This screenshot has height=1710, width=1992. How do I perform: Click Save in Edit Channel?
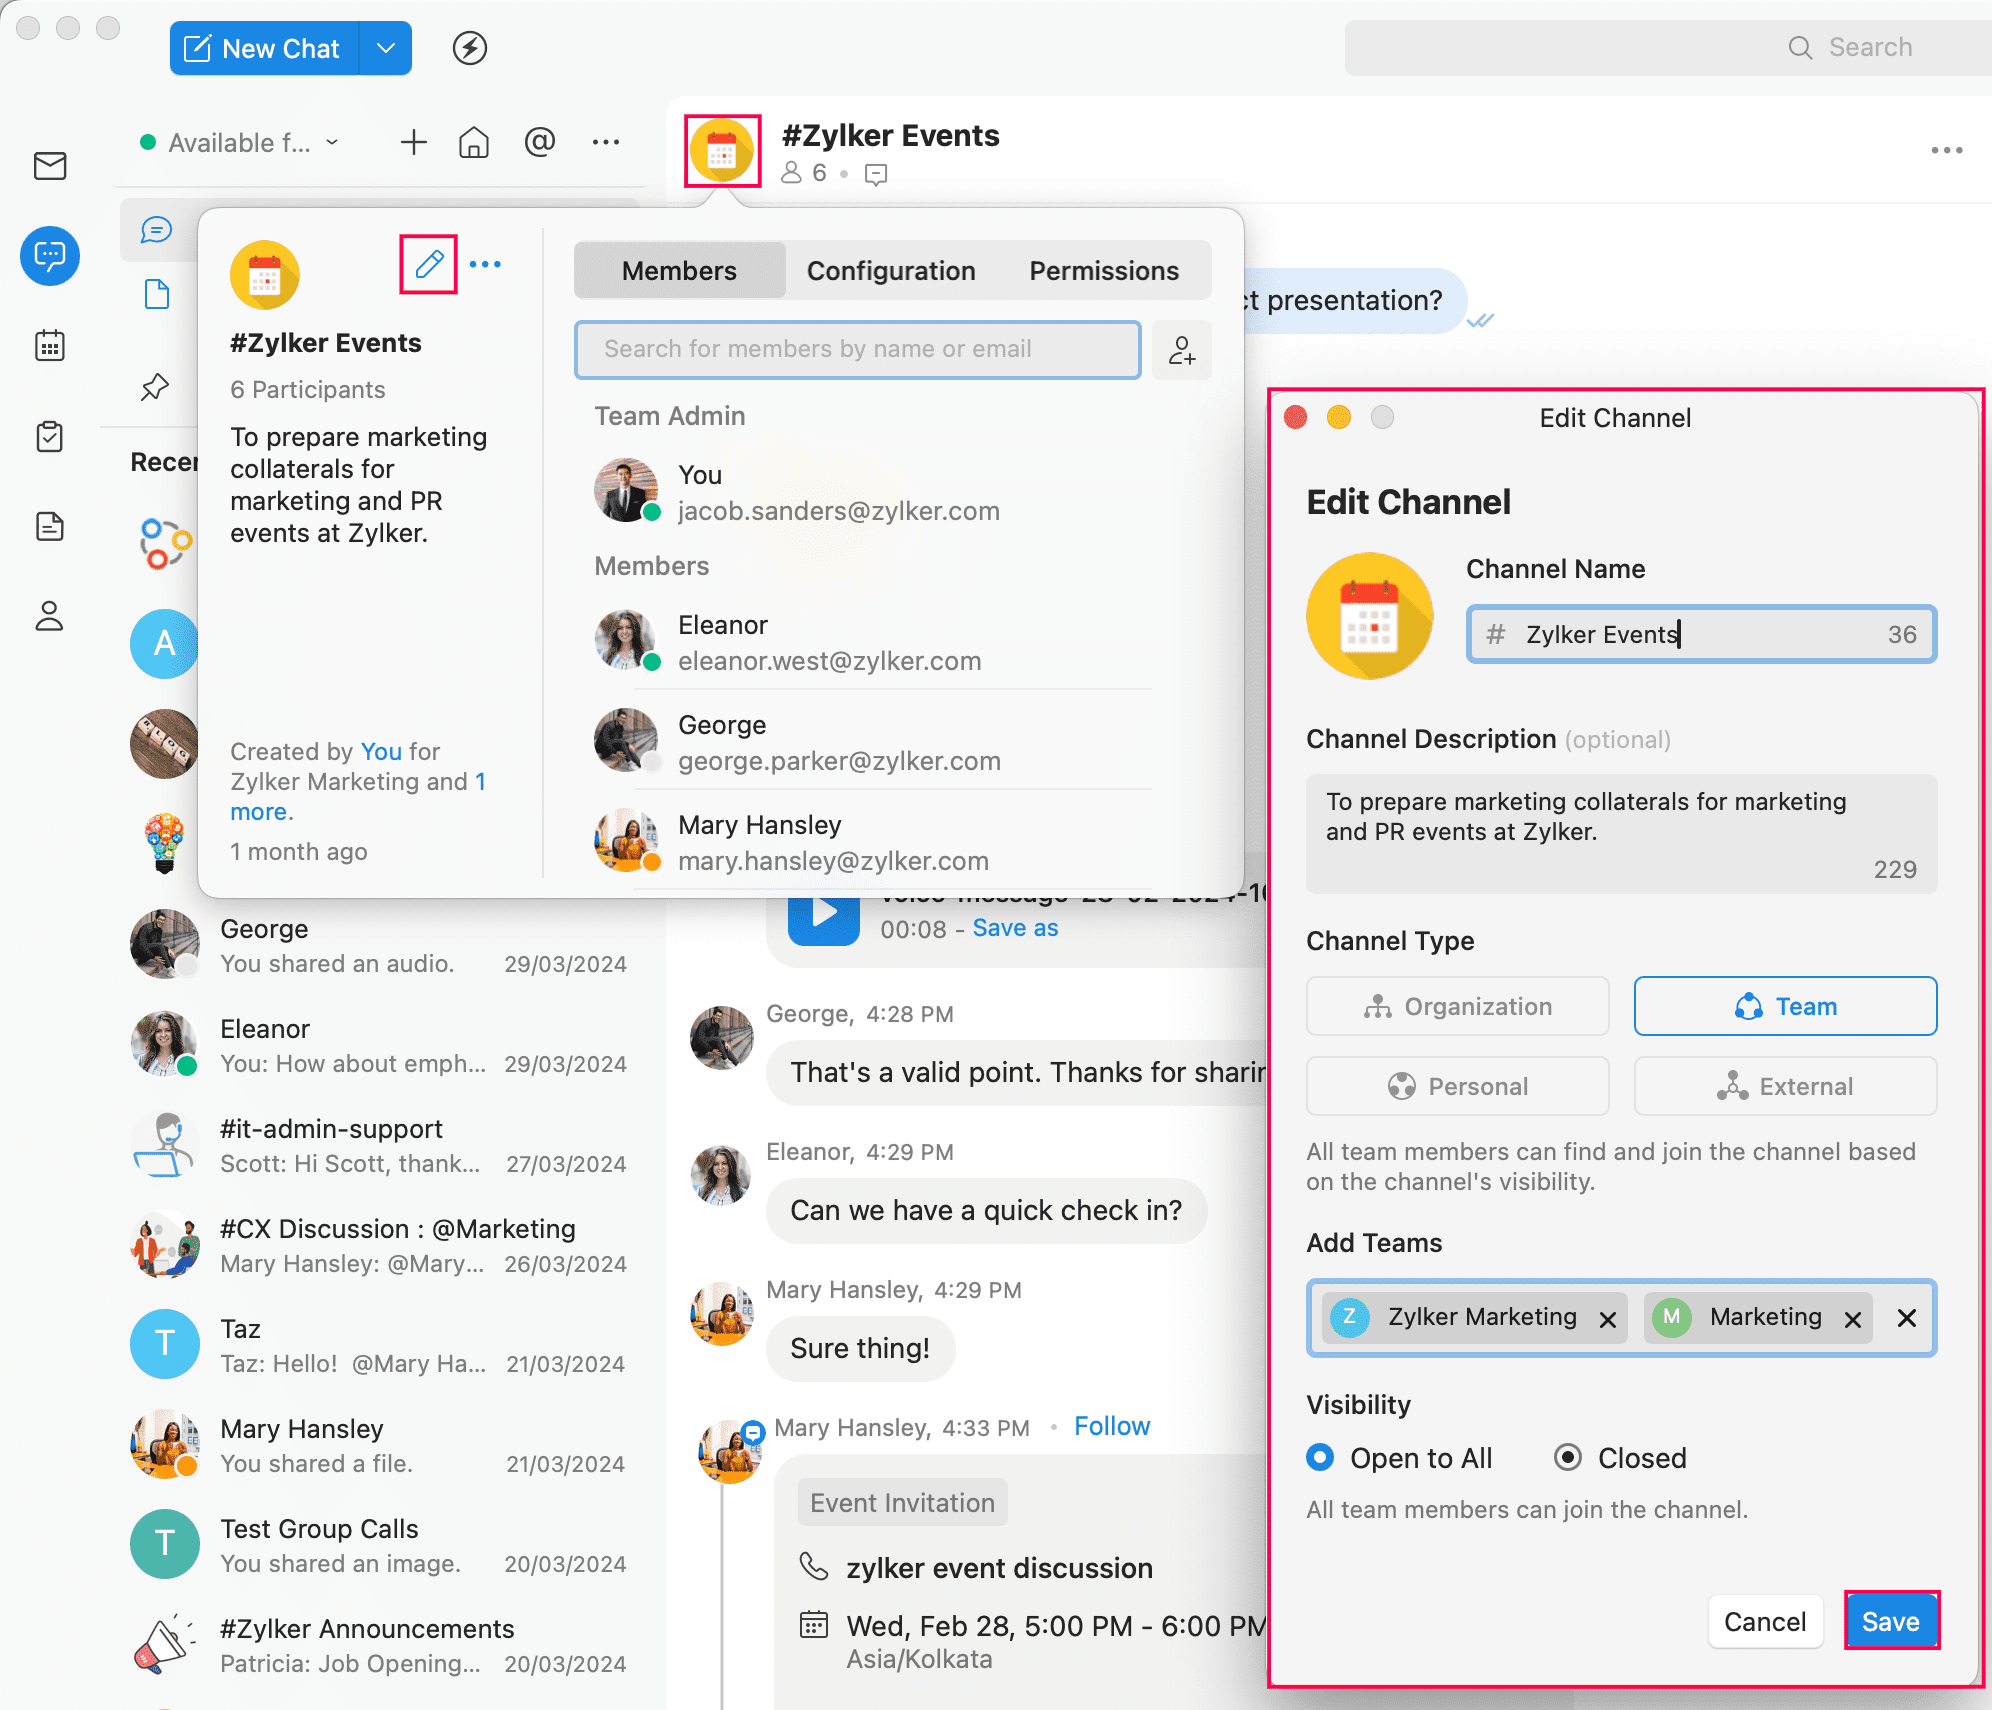click(1890, 1621)
